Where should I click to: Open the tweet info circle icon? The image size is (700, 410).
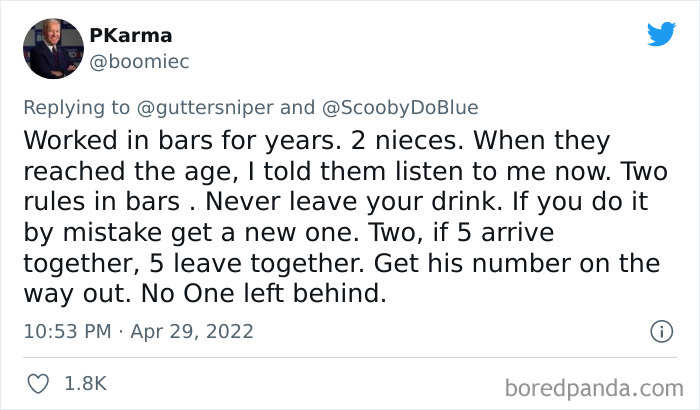point(660,330)
